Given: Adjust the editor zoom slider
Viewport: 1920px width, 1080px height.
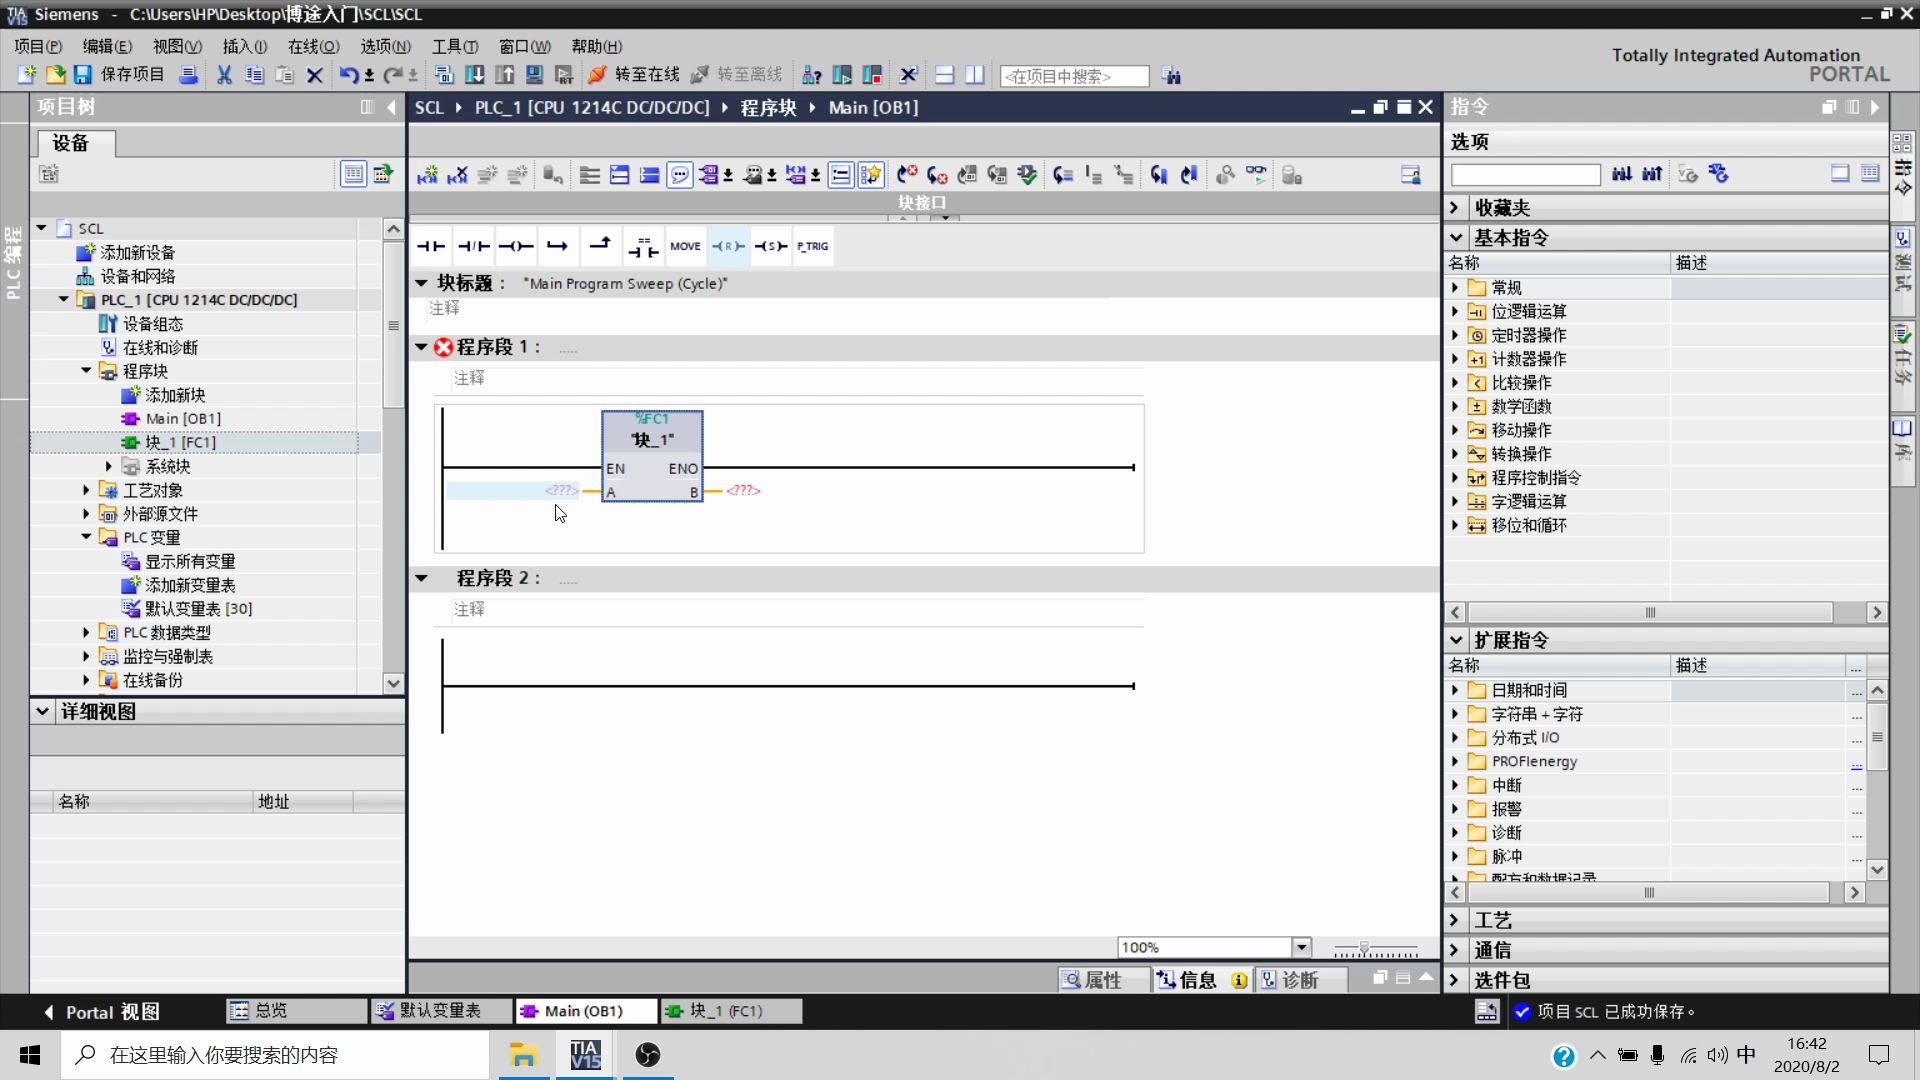Looking at the screenshot, I should point(1364,948).
